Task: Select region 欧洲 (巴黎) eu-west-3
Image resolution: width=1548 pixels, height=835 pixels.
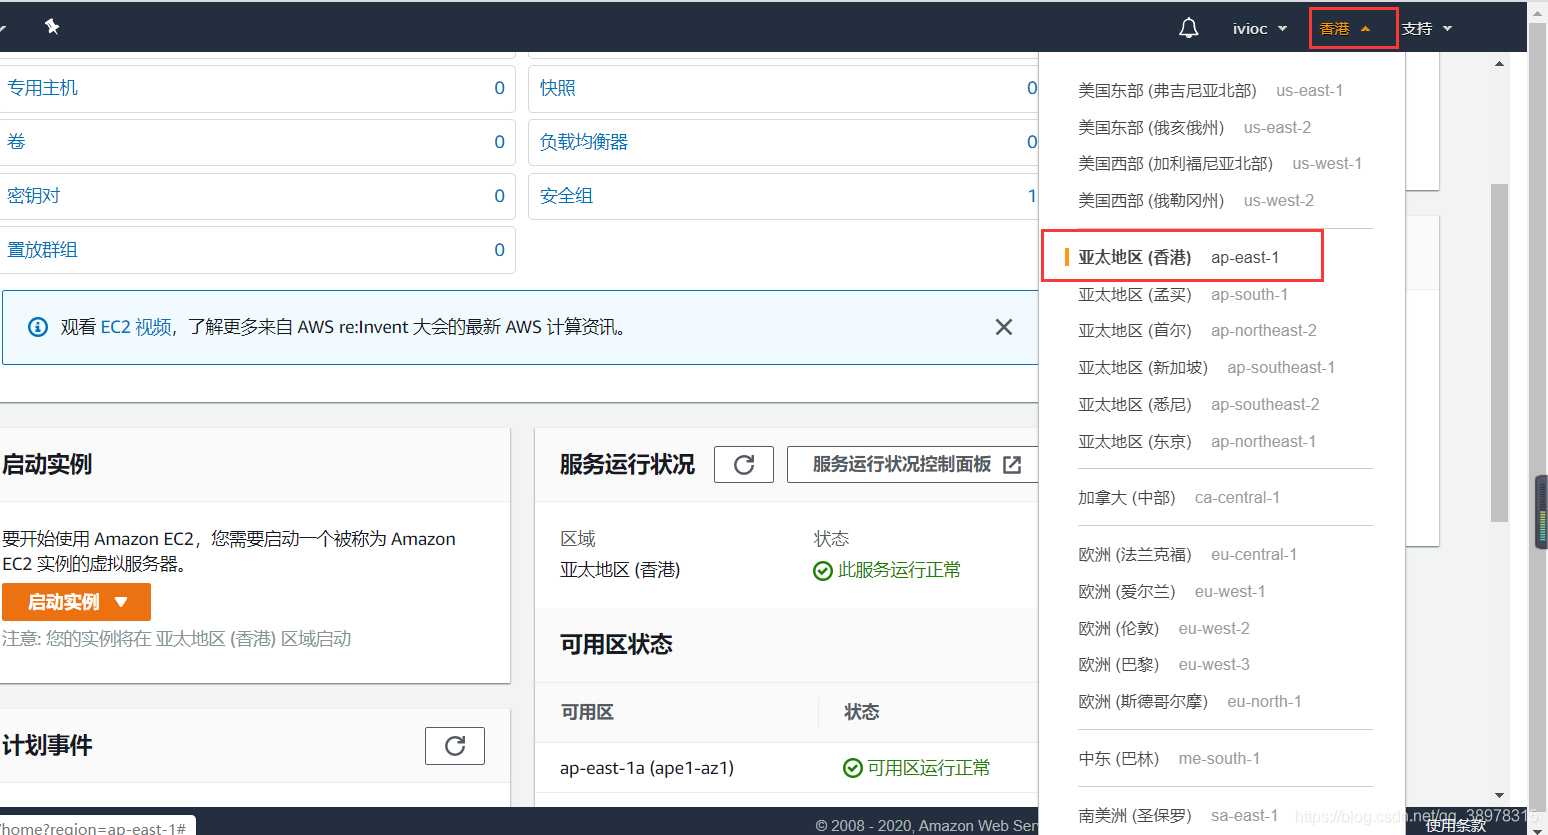Action: pyautogui.click(x=1164, y=664)
